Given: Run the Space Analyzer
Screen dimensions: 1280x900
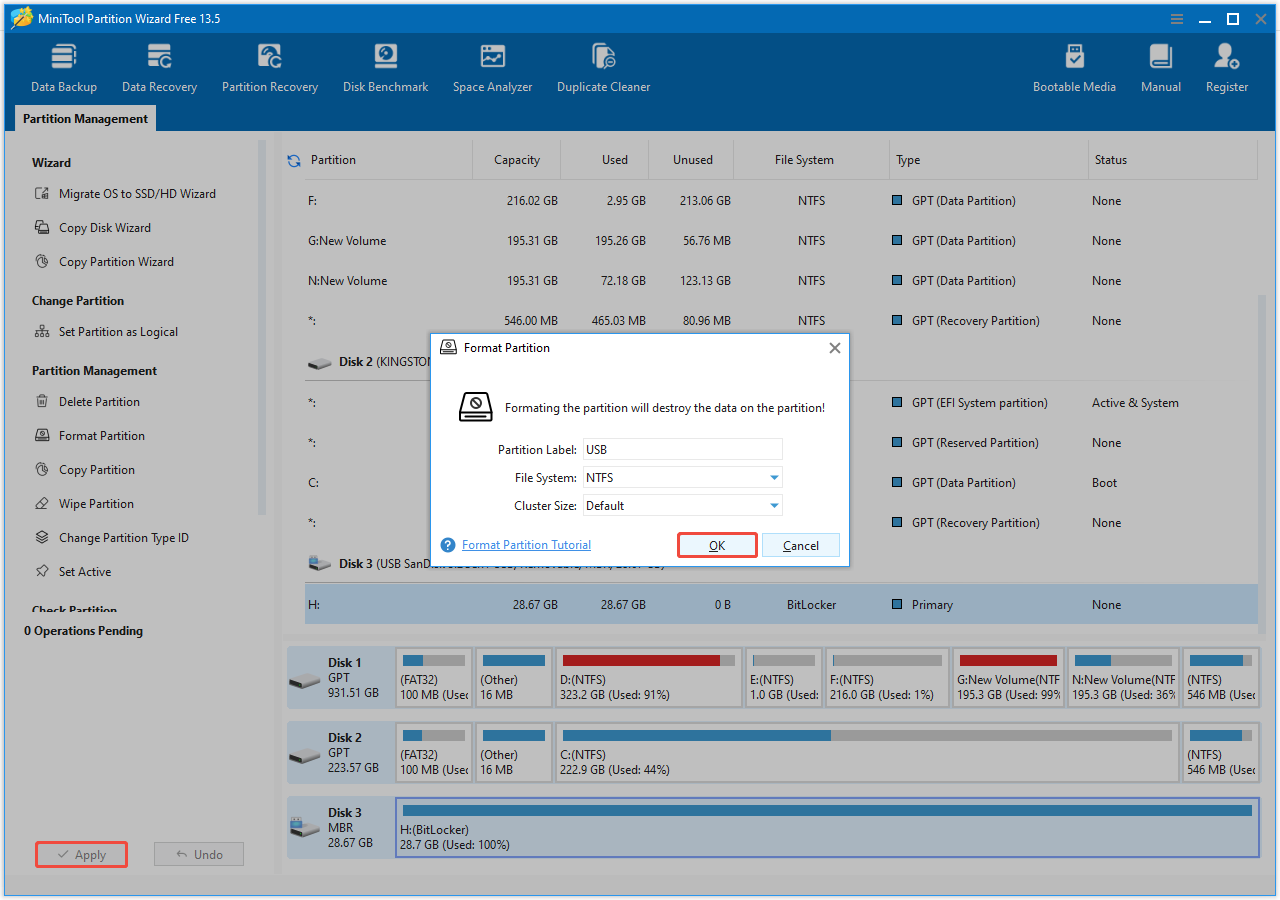Looking at the screenshot, I should 492,66.
